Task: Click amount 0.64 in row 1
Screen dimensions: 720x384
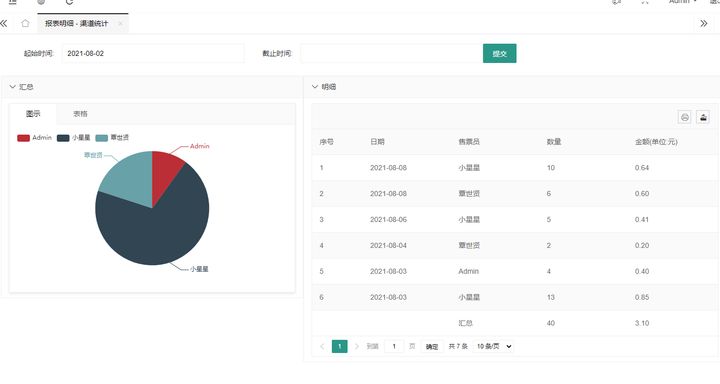Action: (642, 168)
